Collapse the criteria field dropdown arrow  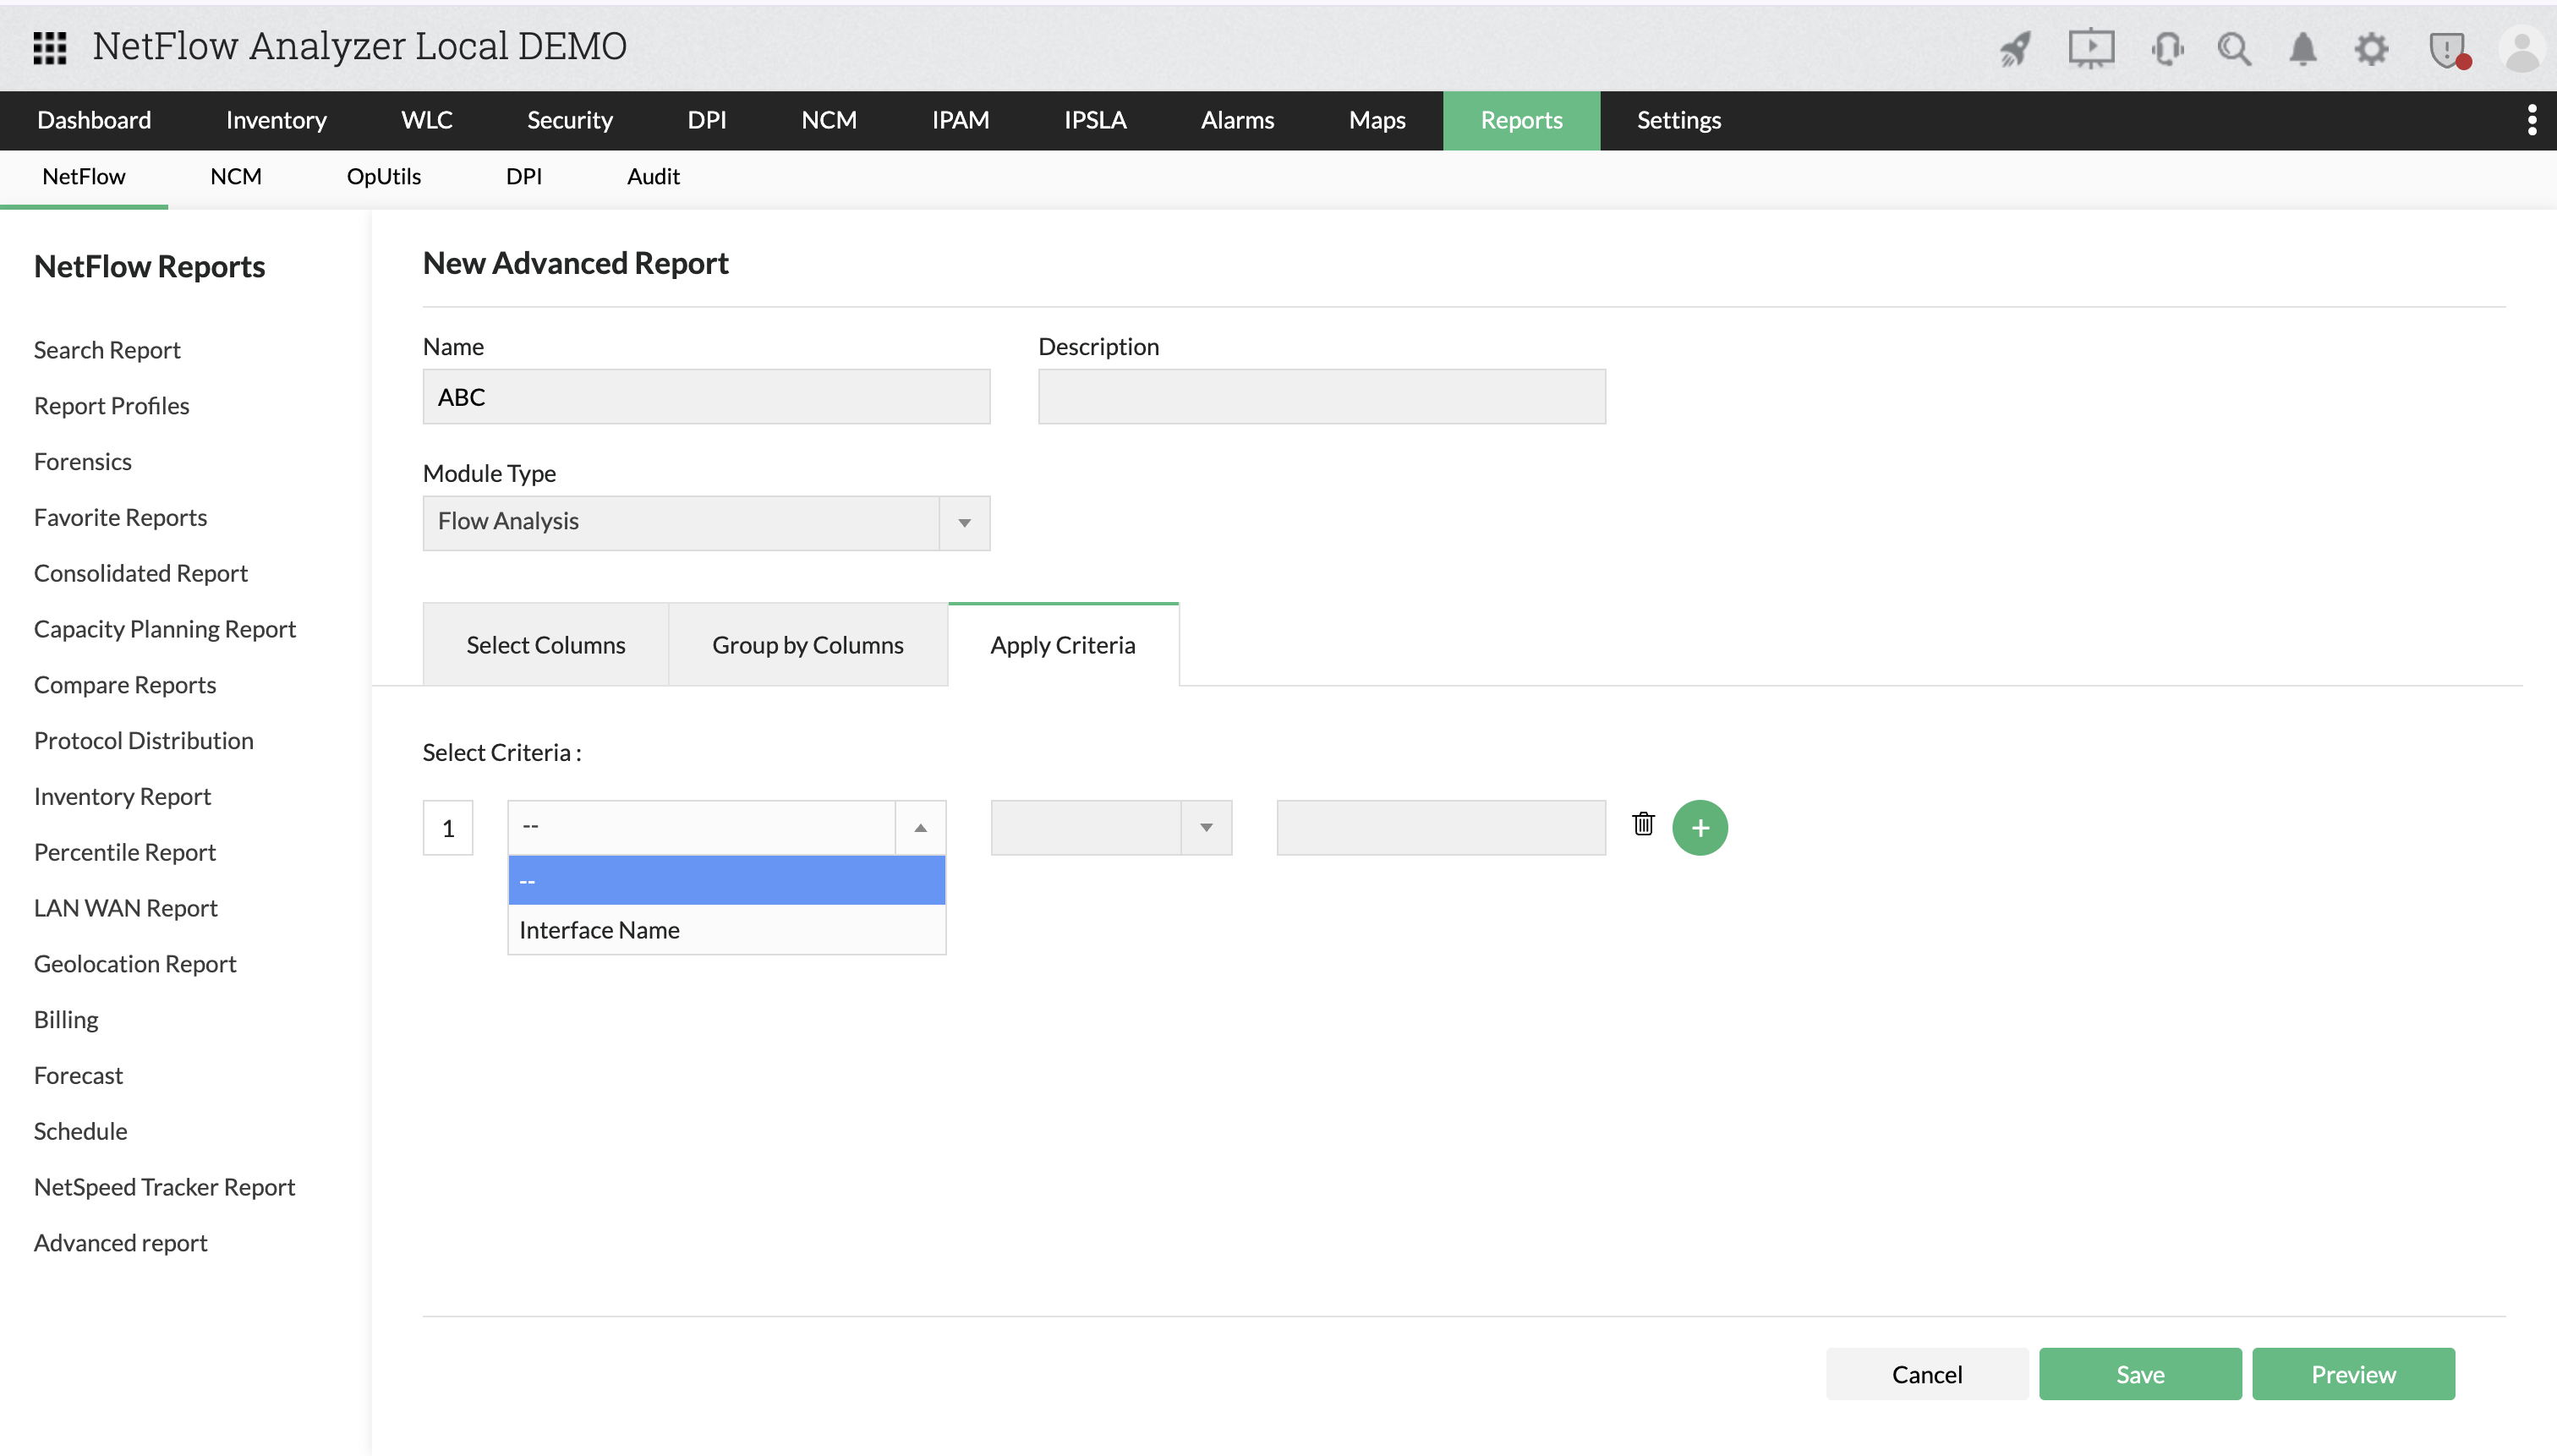pos(919,827)
